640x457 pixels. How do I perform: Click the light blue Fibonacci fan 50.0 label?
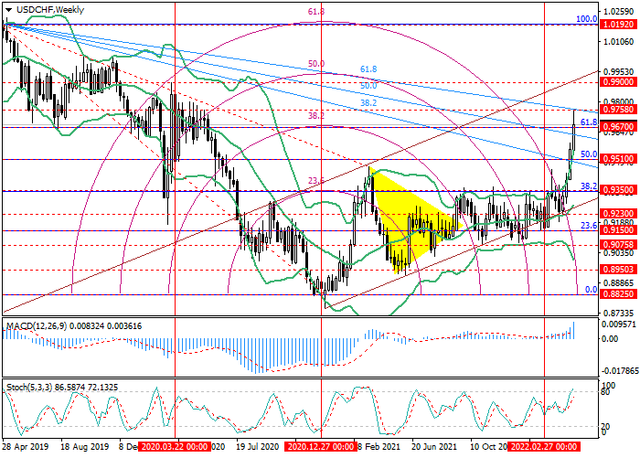tap(369, 86)
